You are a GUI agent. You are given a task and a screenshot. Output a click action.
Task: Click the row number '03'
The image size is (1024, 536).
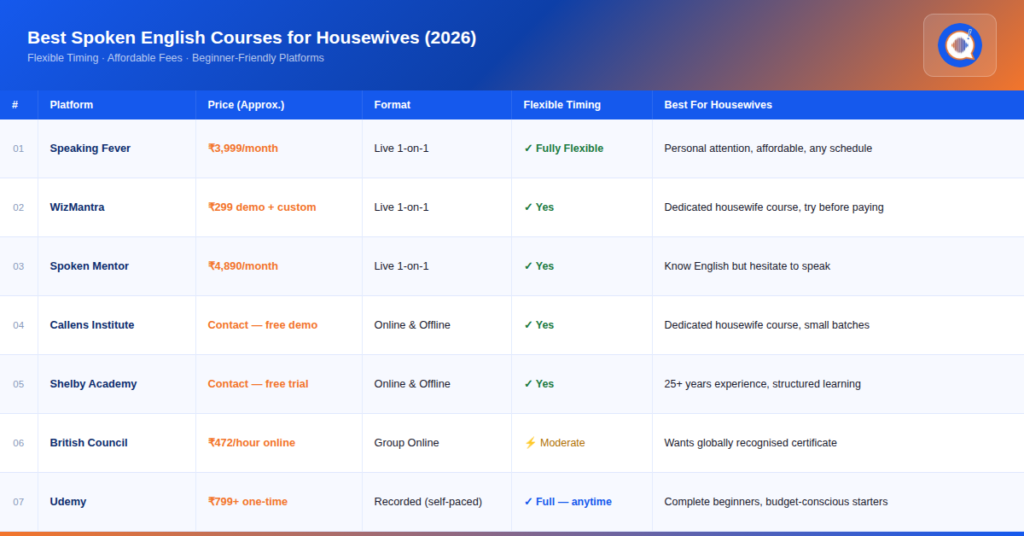(18, 266)
